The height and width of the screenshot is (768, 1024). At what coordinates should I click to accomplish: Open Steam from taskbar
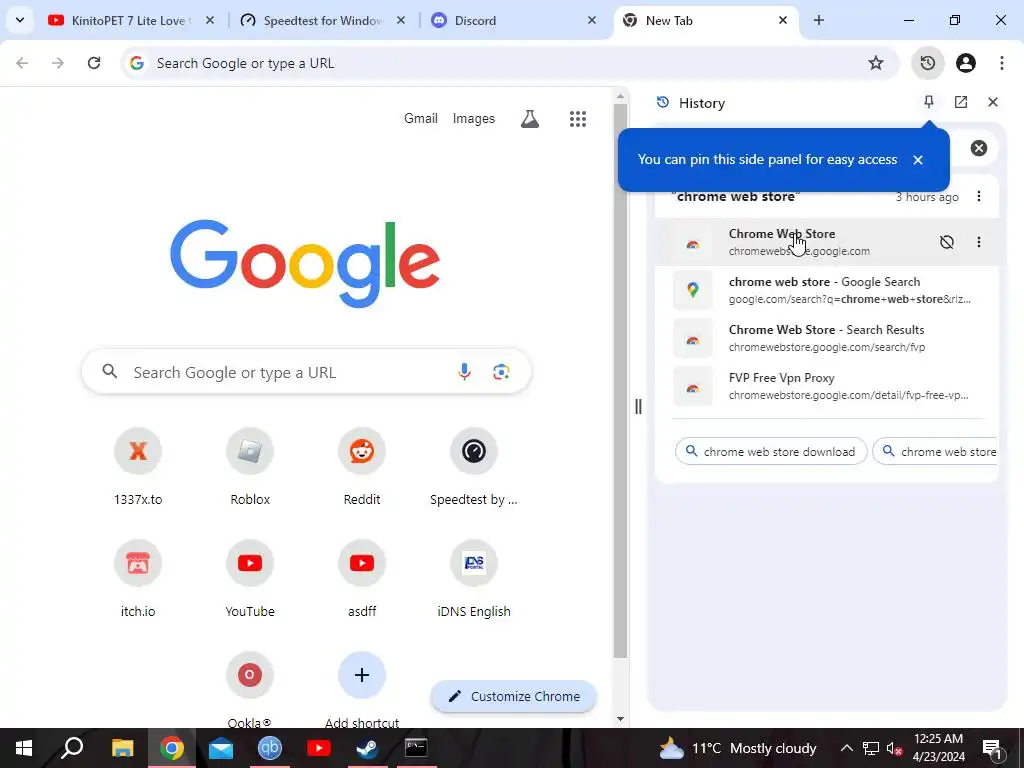point(367,748)
